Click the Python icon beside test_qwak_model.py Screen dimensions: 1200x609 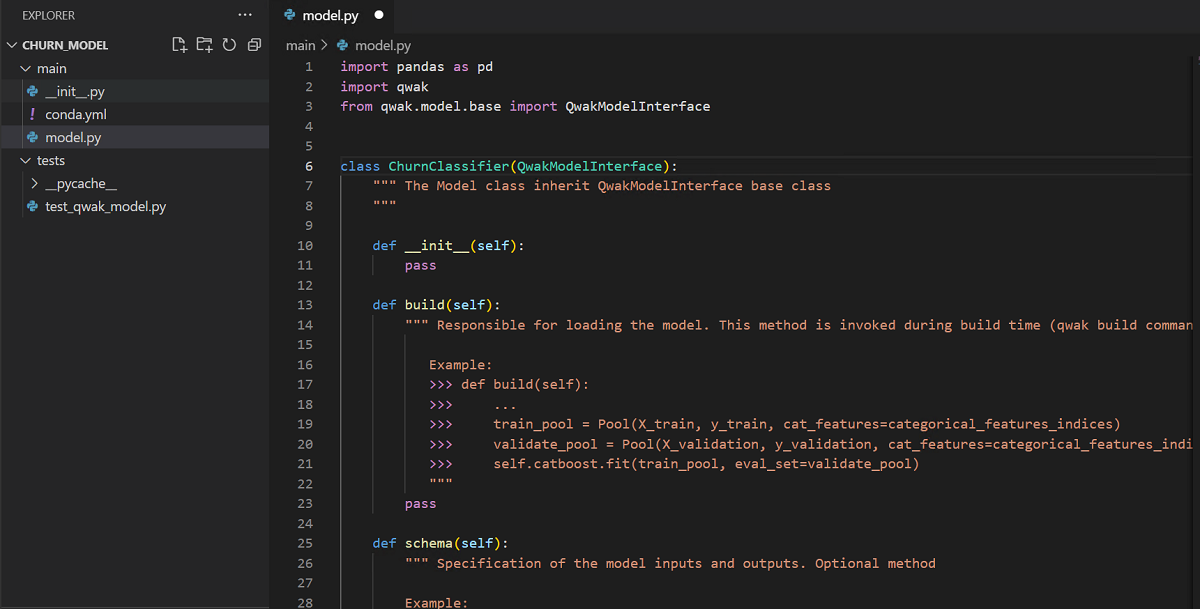pos(33,207)
